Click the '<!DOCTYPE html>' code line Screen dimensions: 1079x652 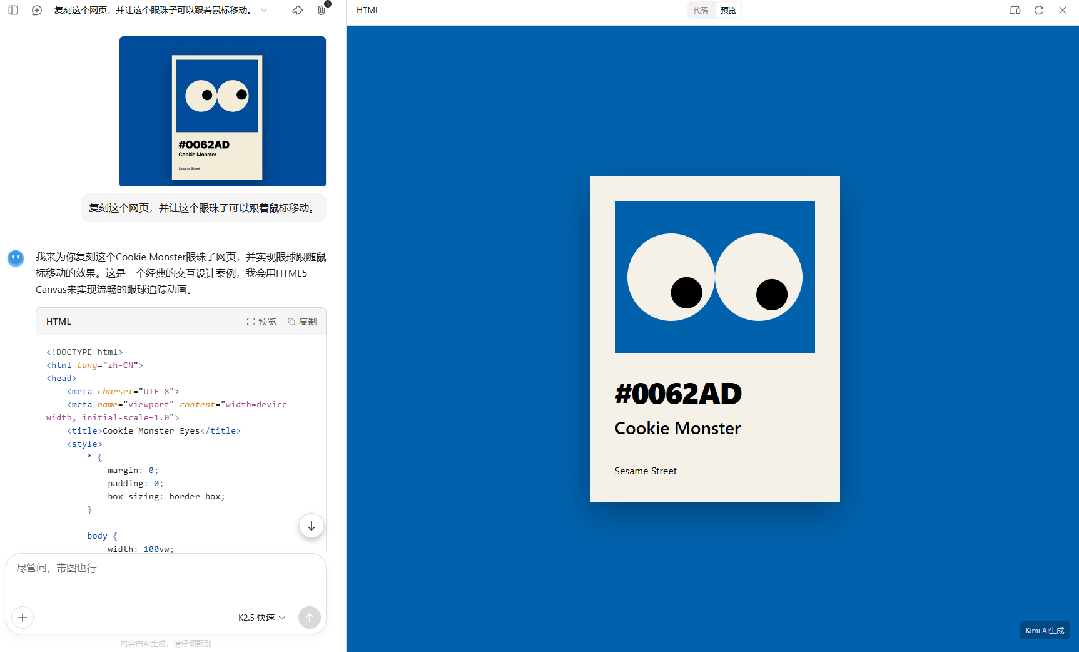click(85, 352)
